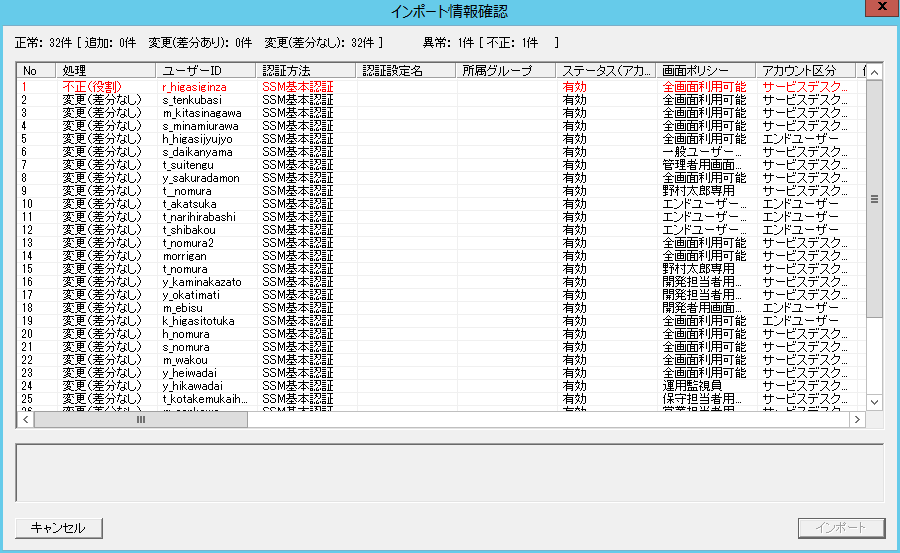Screen dimensions: 900x553
Task: Click SSM基本認証 in morrigan row
Action: [298, 256]
